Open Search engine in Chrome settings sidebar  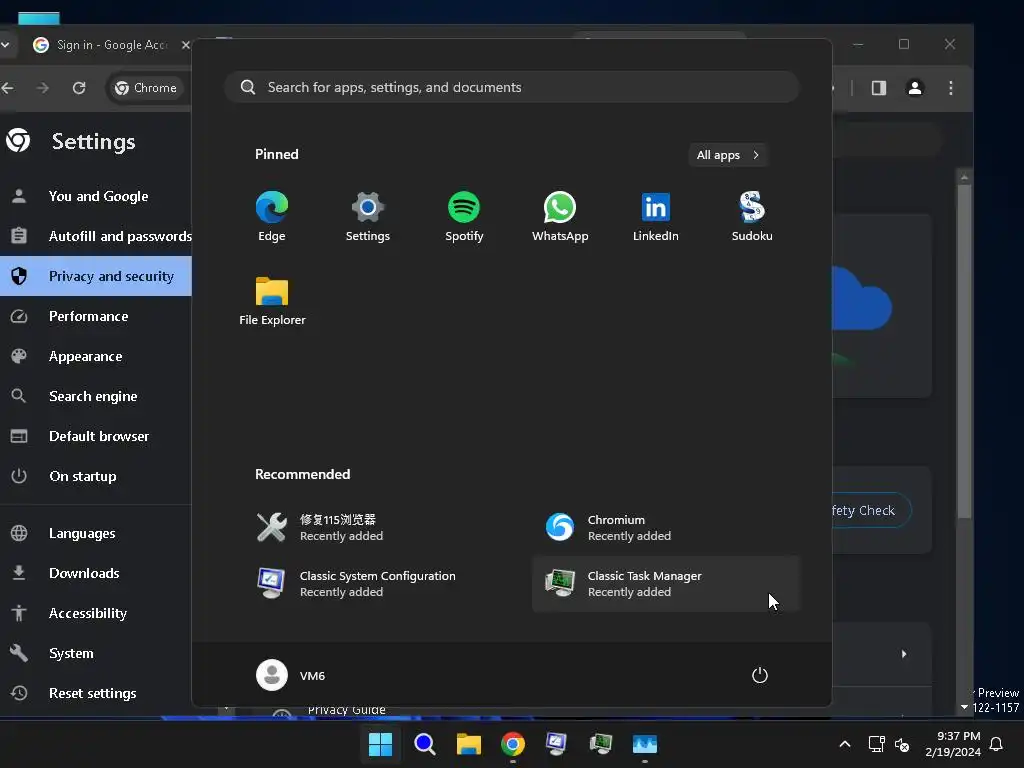pyautogui.click(x=95, y=396)
